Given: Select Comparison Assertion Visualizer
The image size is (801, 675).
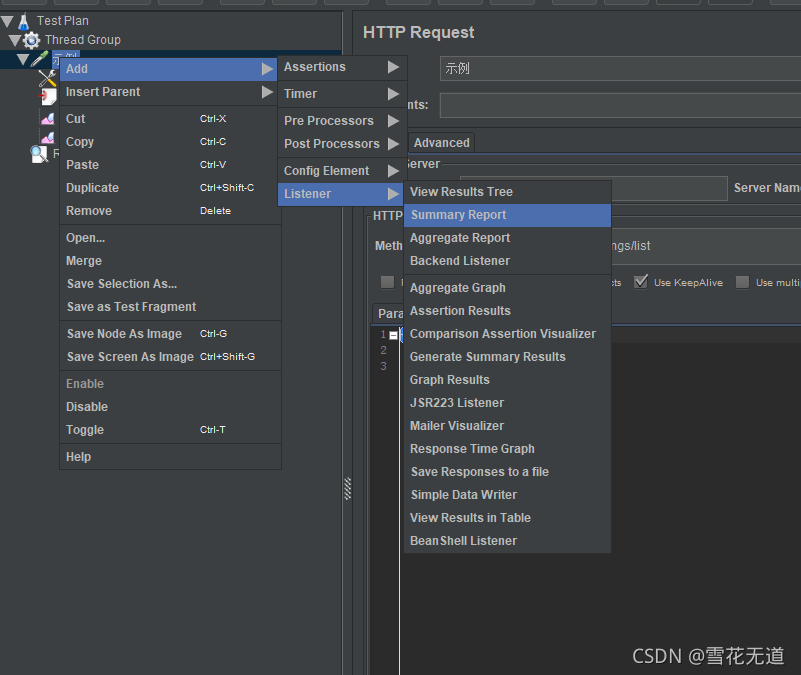Looking at the screenshot, I should (x=507, y=334).
